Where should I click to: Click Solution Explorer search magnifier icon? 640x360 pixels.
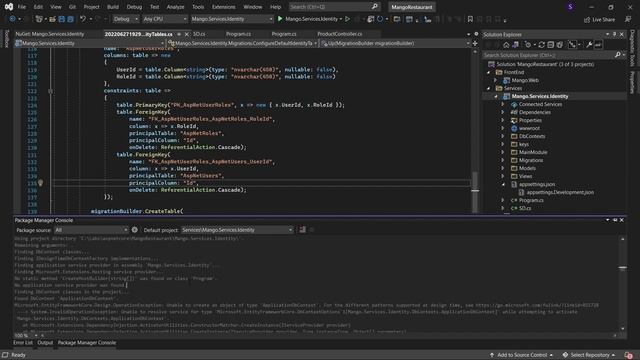pyautogui.click(x=618, y=55)
